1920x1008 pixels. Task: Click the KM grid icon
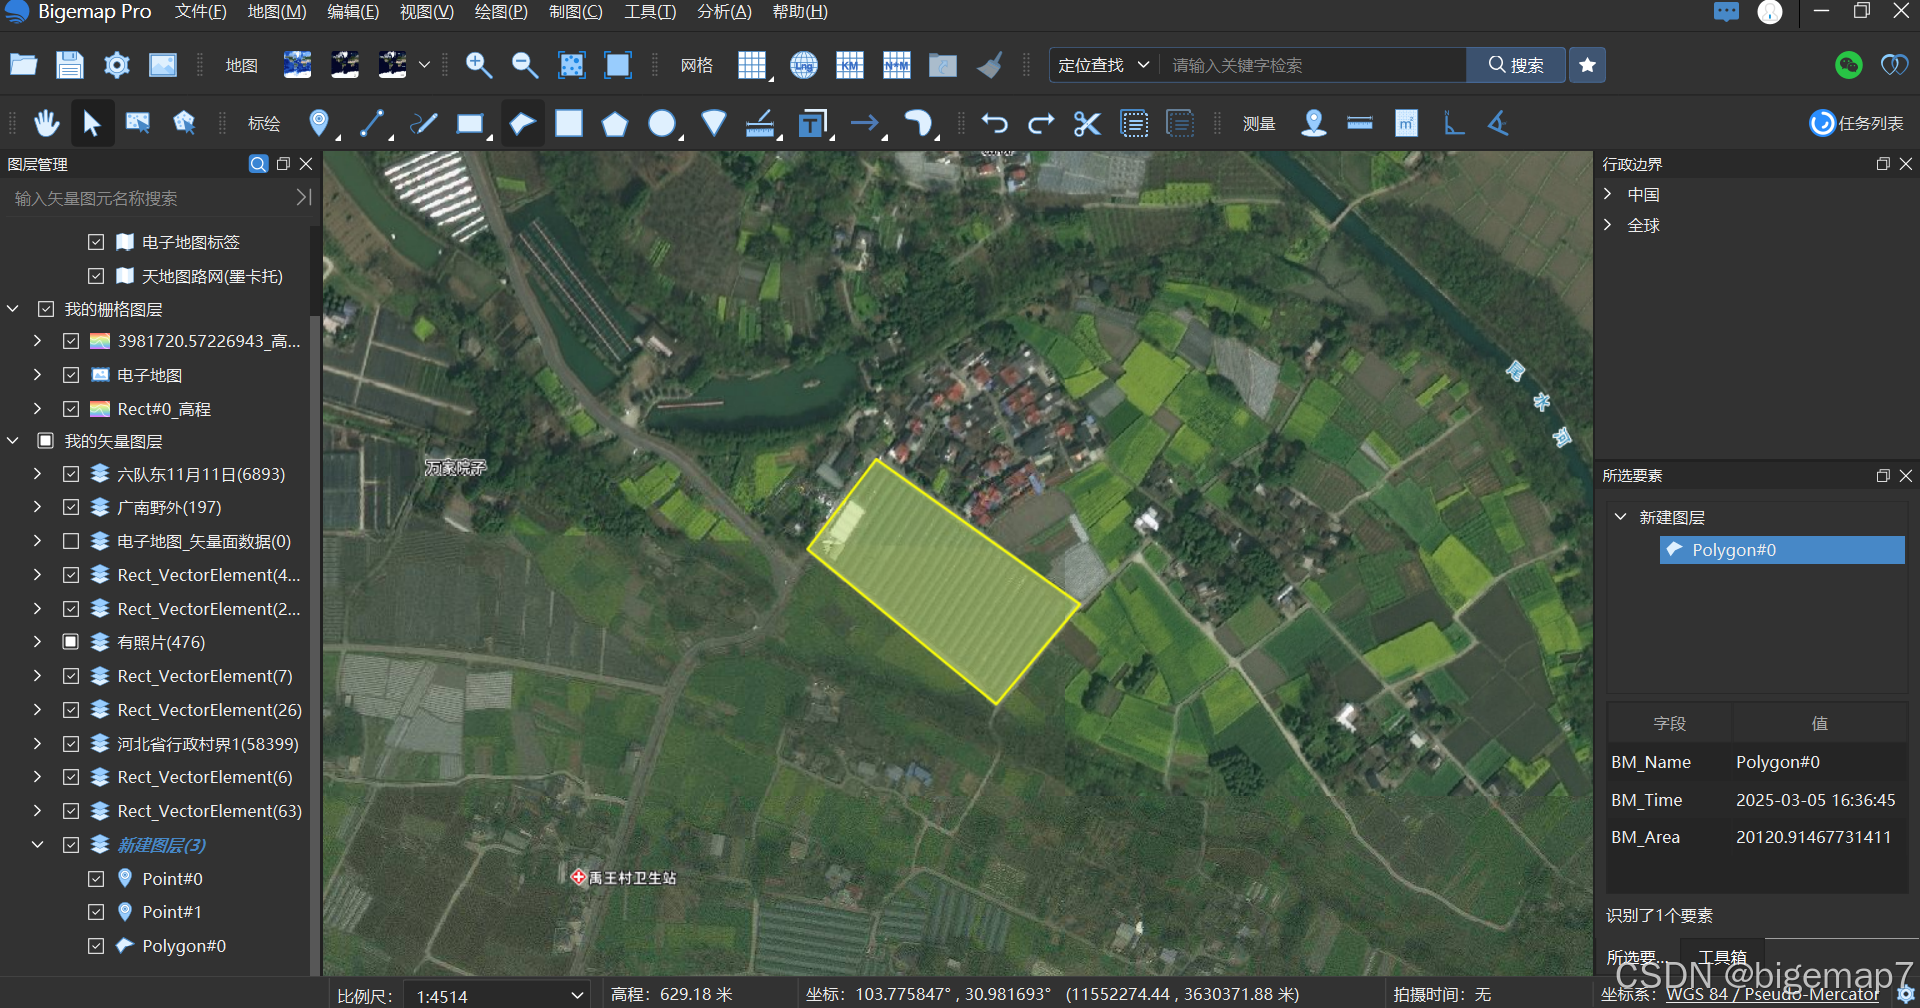[x=850, y=65]
